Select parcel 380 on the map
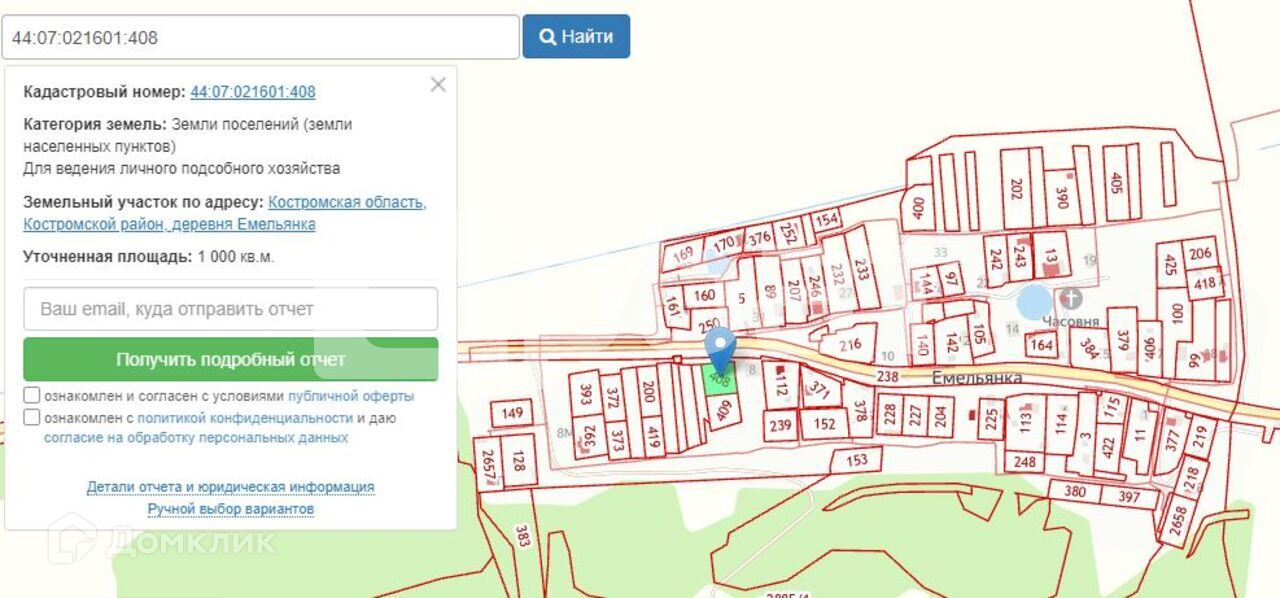 point(1075,491)
